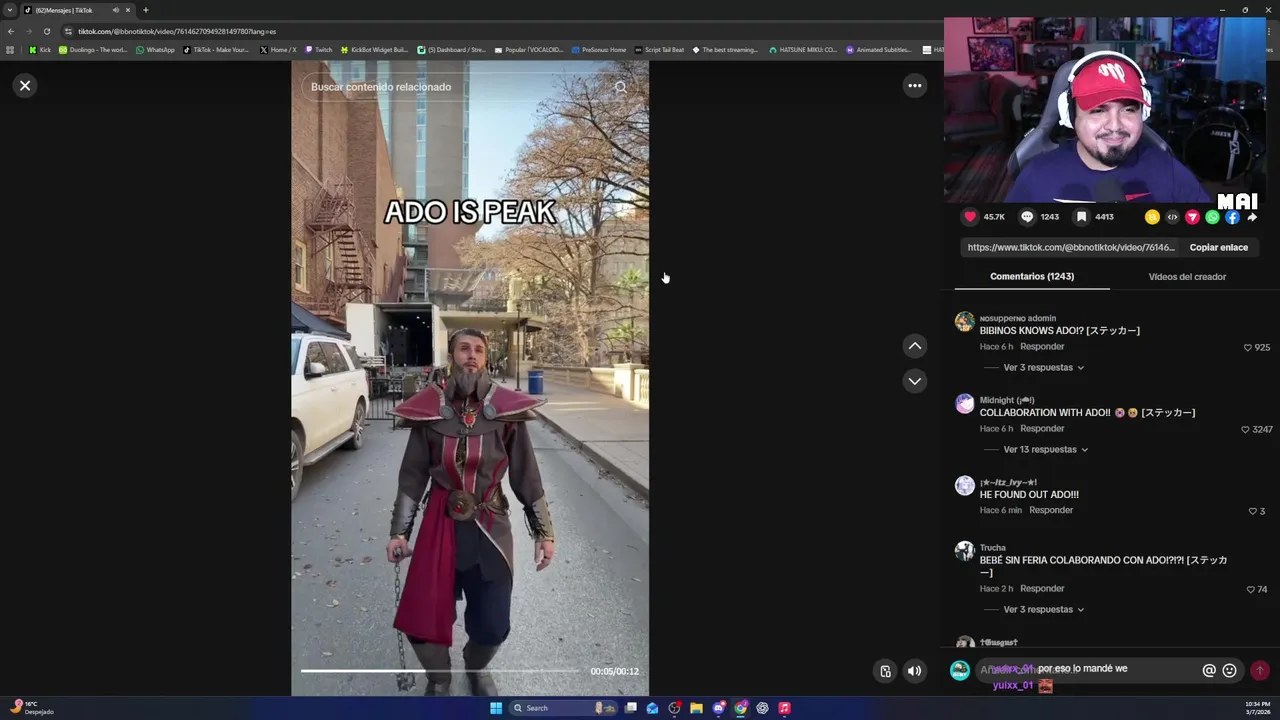Toggle video sound with speaker icon
Image resolution: width=1280 pixels, height=720 pixels.
coord(914,671)
